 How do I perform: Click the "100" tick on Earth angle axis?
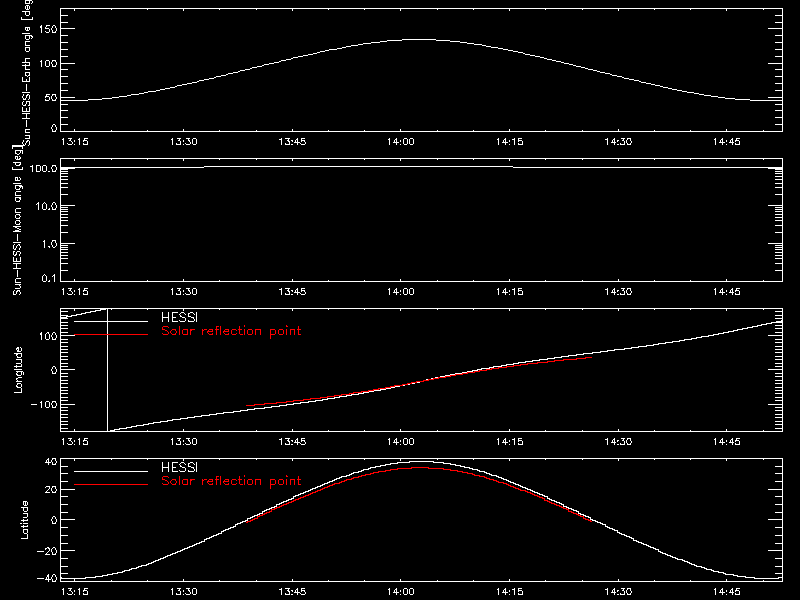(48, 64)
